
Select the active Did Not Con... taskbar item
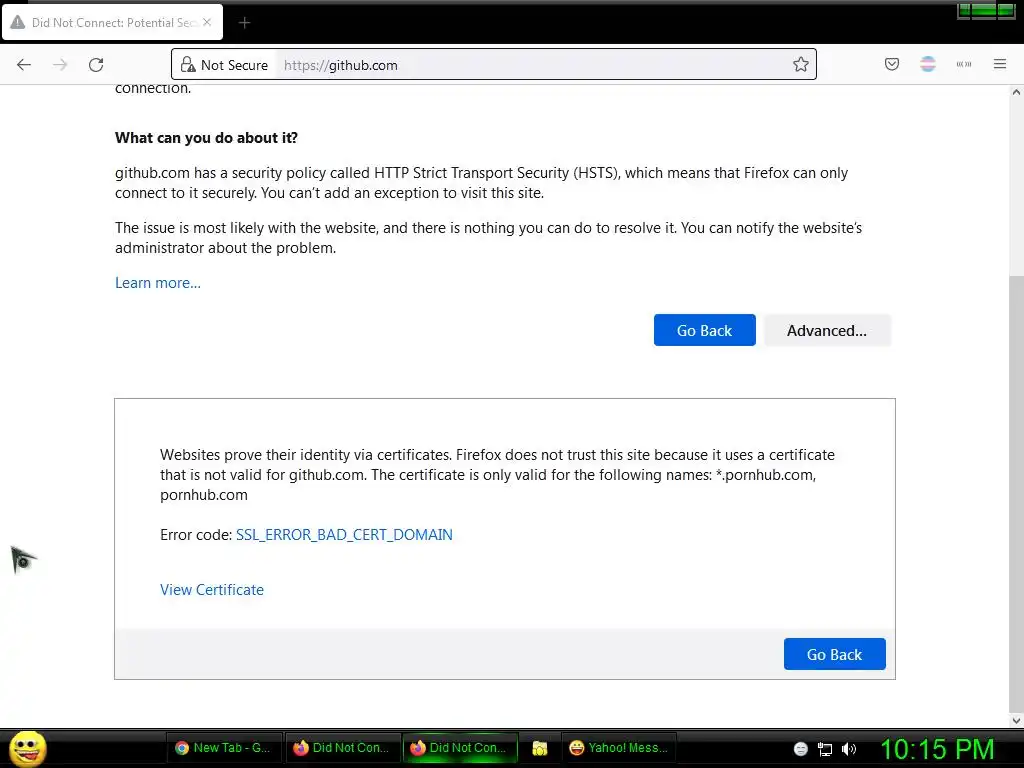[459, 748]
